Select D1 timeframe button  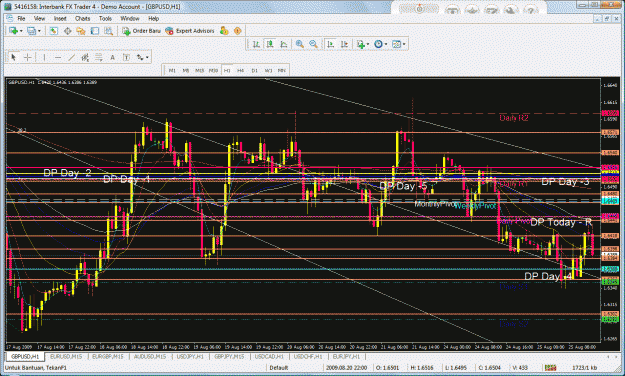tap(254, 70)
